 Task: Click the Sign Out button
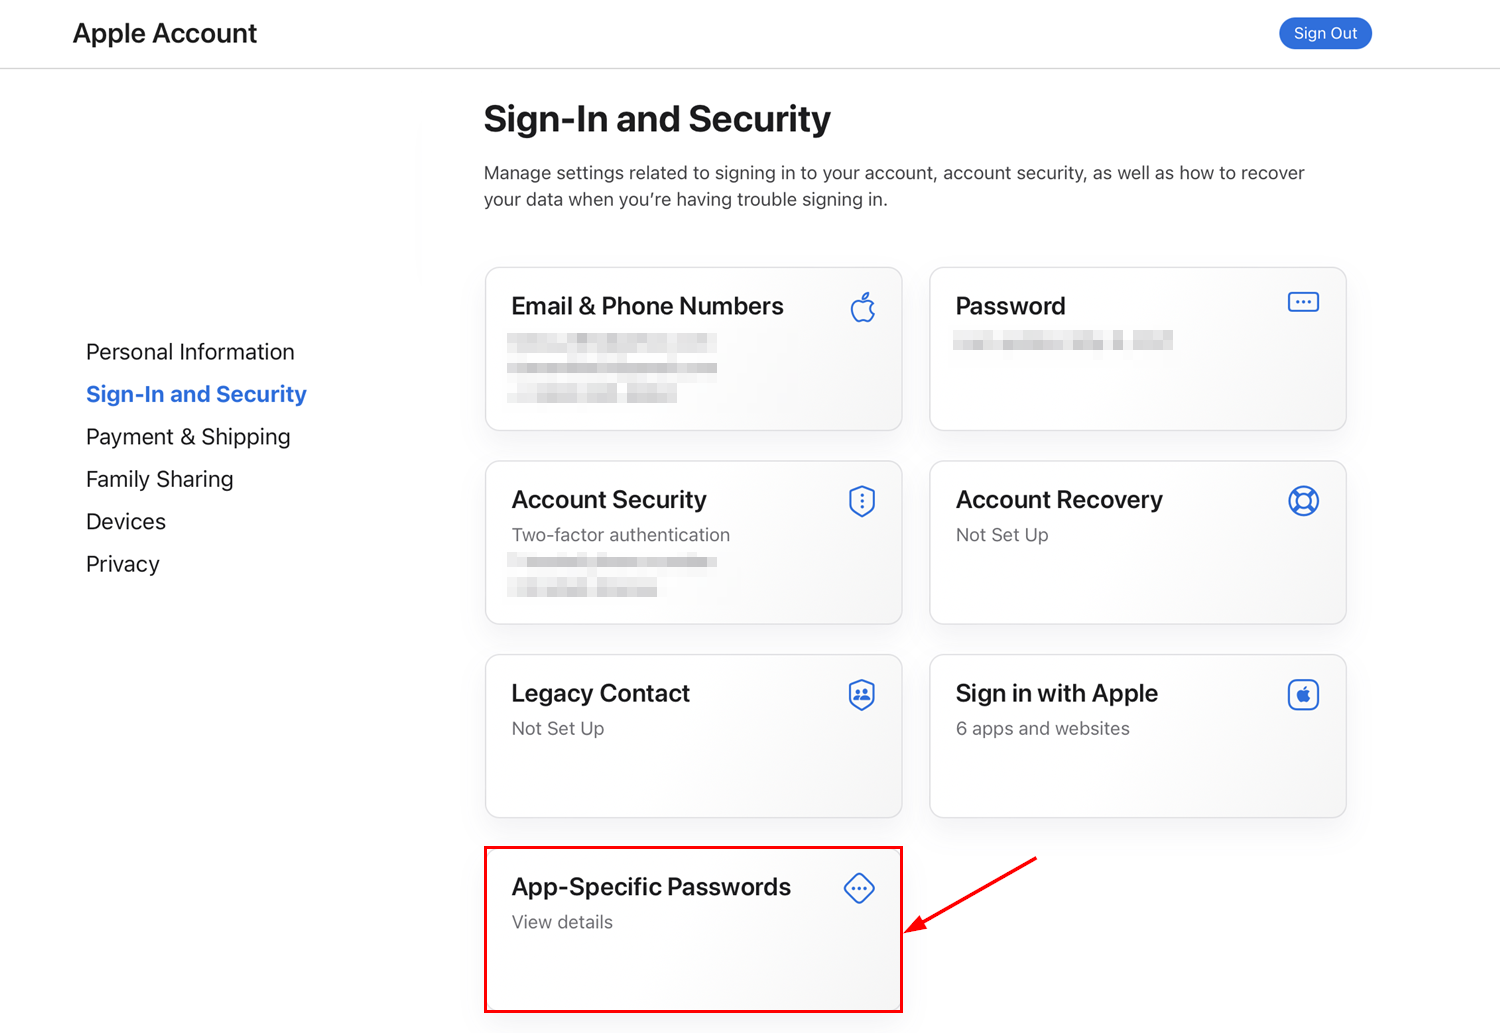[x=1325, y=33]
